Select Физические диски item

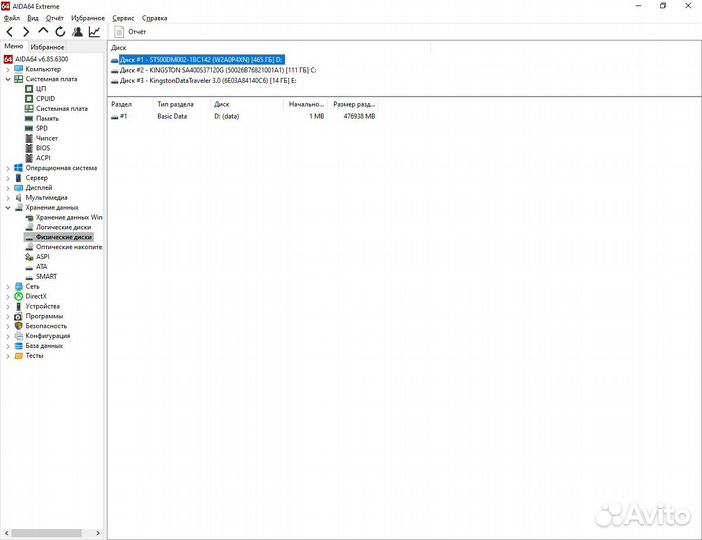(x=64, y=237)
